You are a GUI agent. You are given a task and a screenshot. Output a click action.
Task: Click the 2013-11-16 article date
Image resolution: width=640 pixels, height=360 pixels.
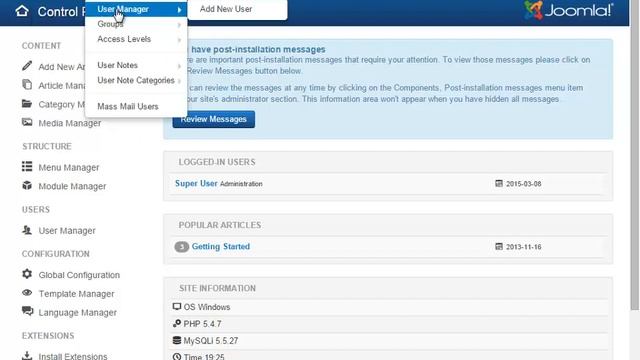524,247
